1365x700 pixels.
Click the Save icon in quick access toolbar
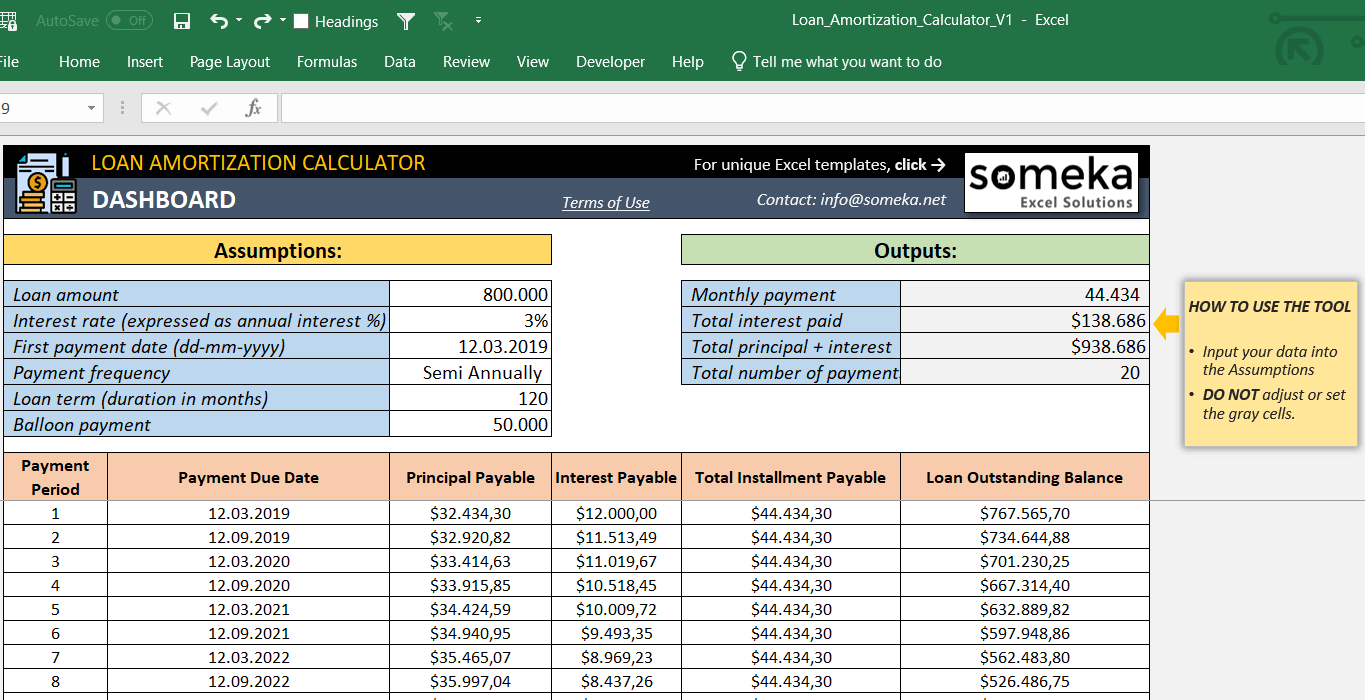click(x=182, y=21)
